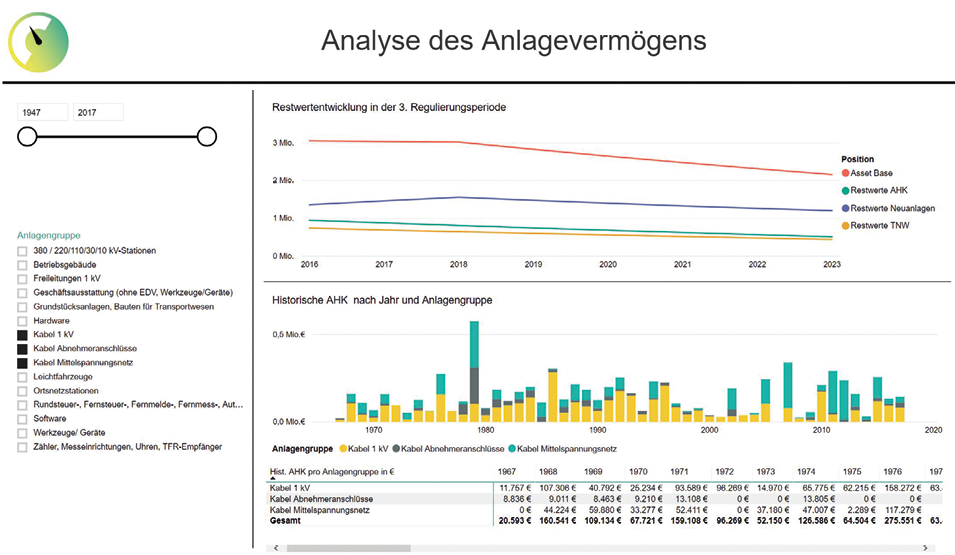Click the green gauge logo icon
The height and width of the screenshot is (555, 955).
coord(39,41)
